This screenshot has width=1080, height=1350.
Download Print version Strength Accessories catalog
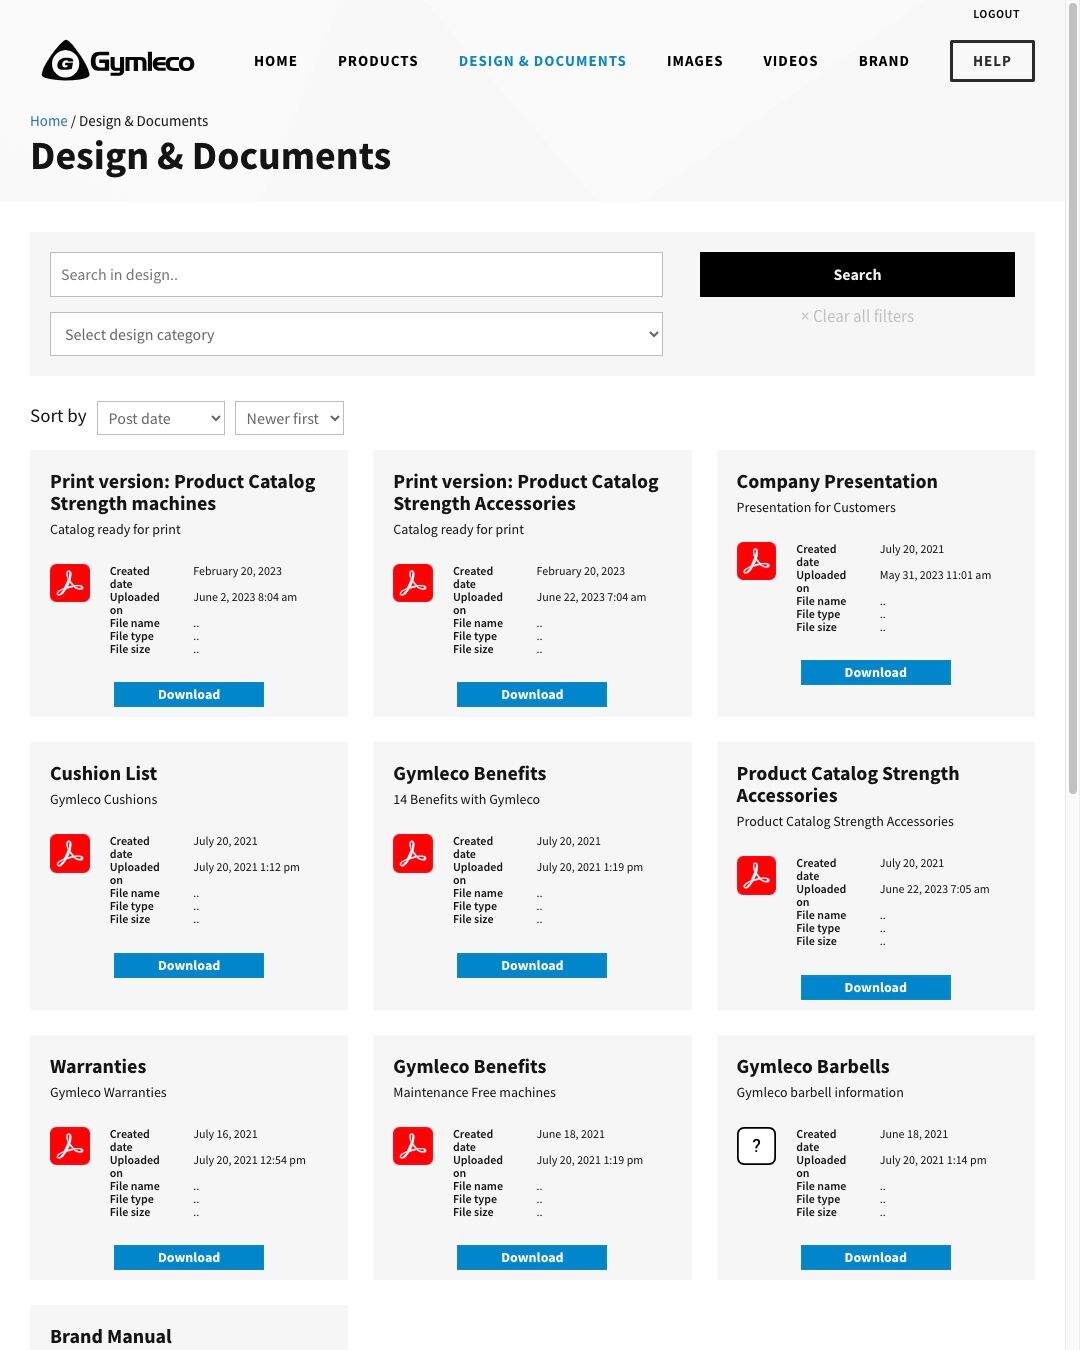pyautogui.click(x=532, y=694)
